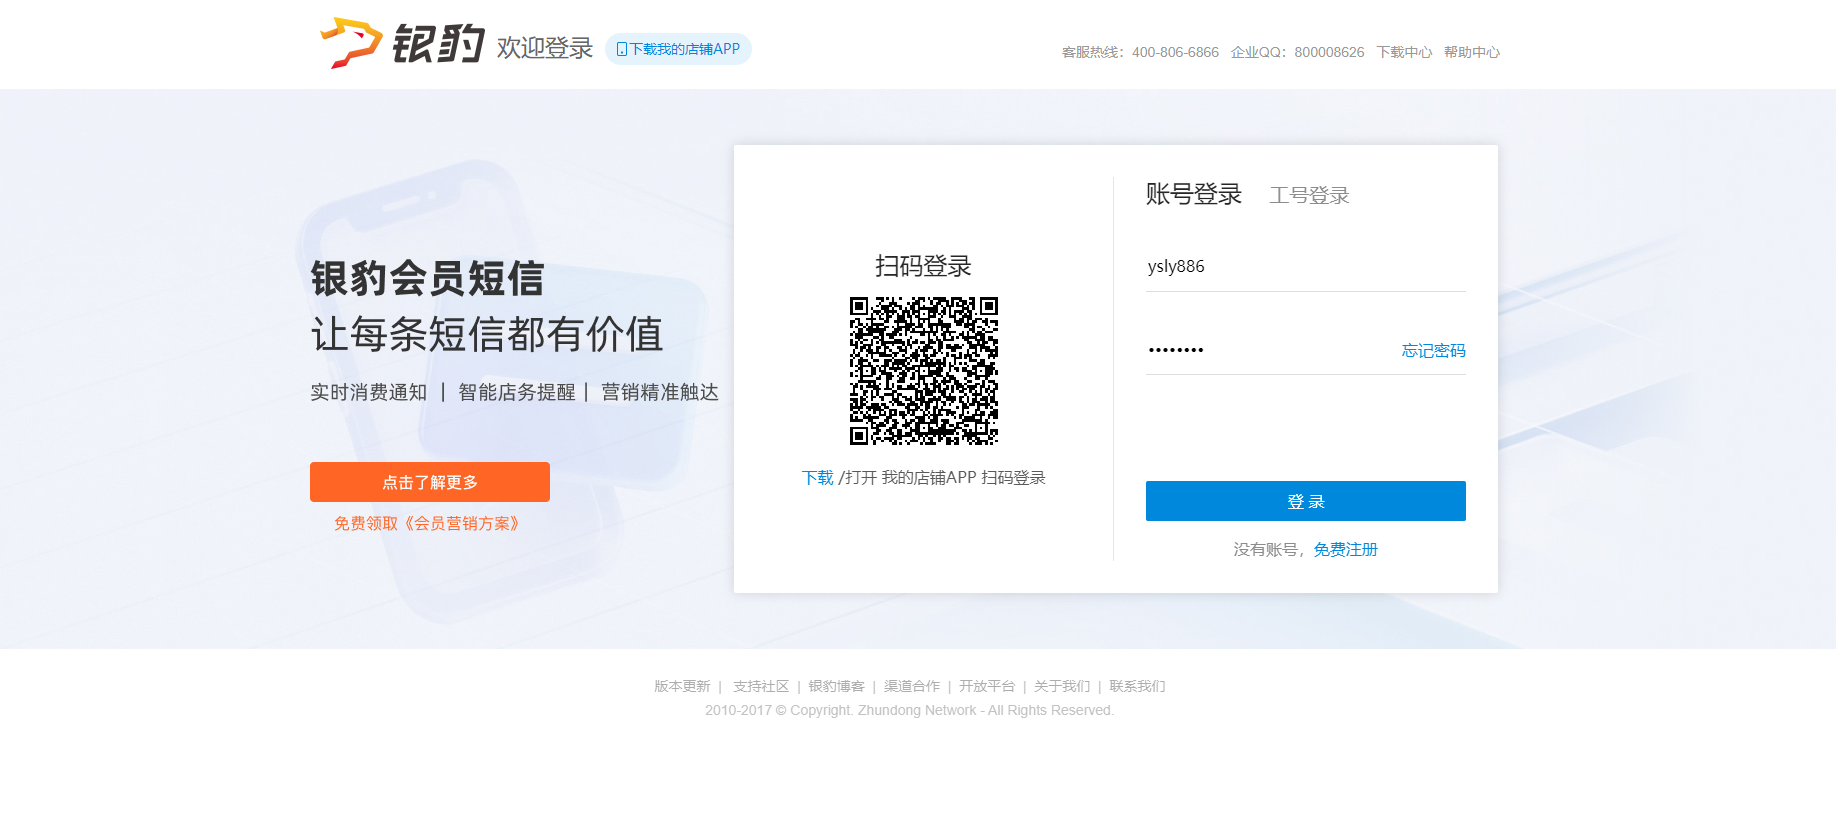
Task: Click the QR code for scan login
Action: (923, 371)
